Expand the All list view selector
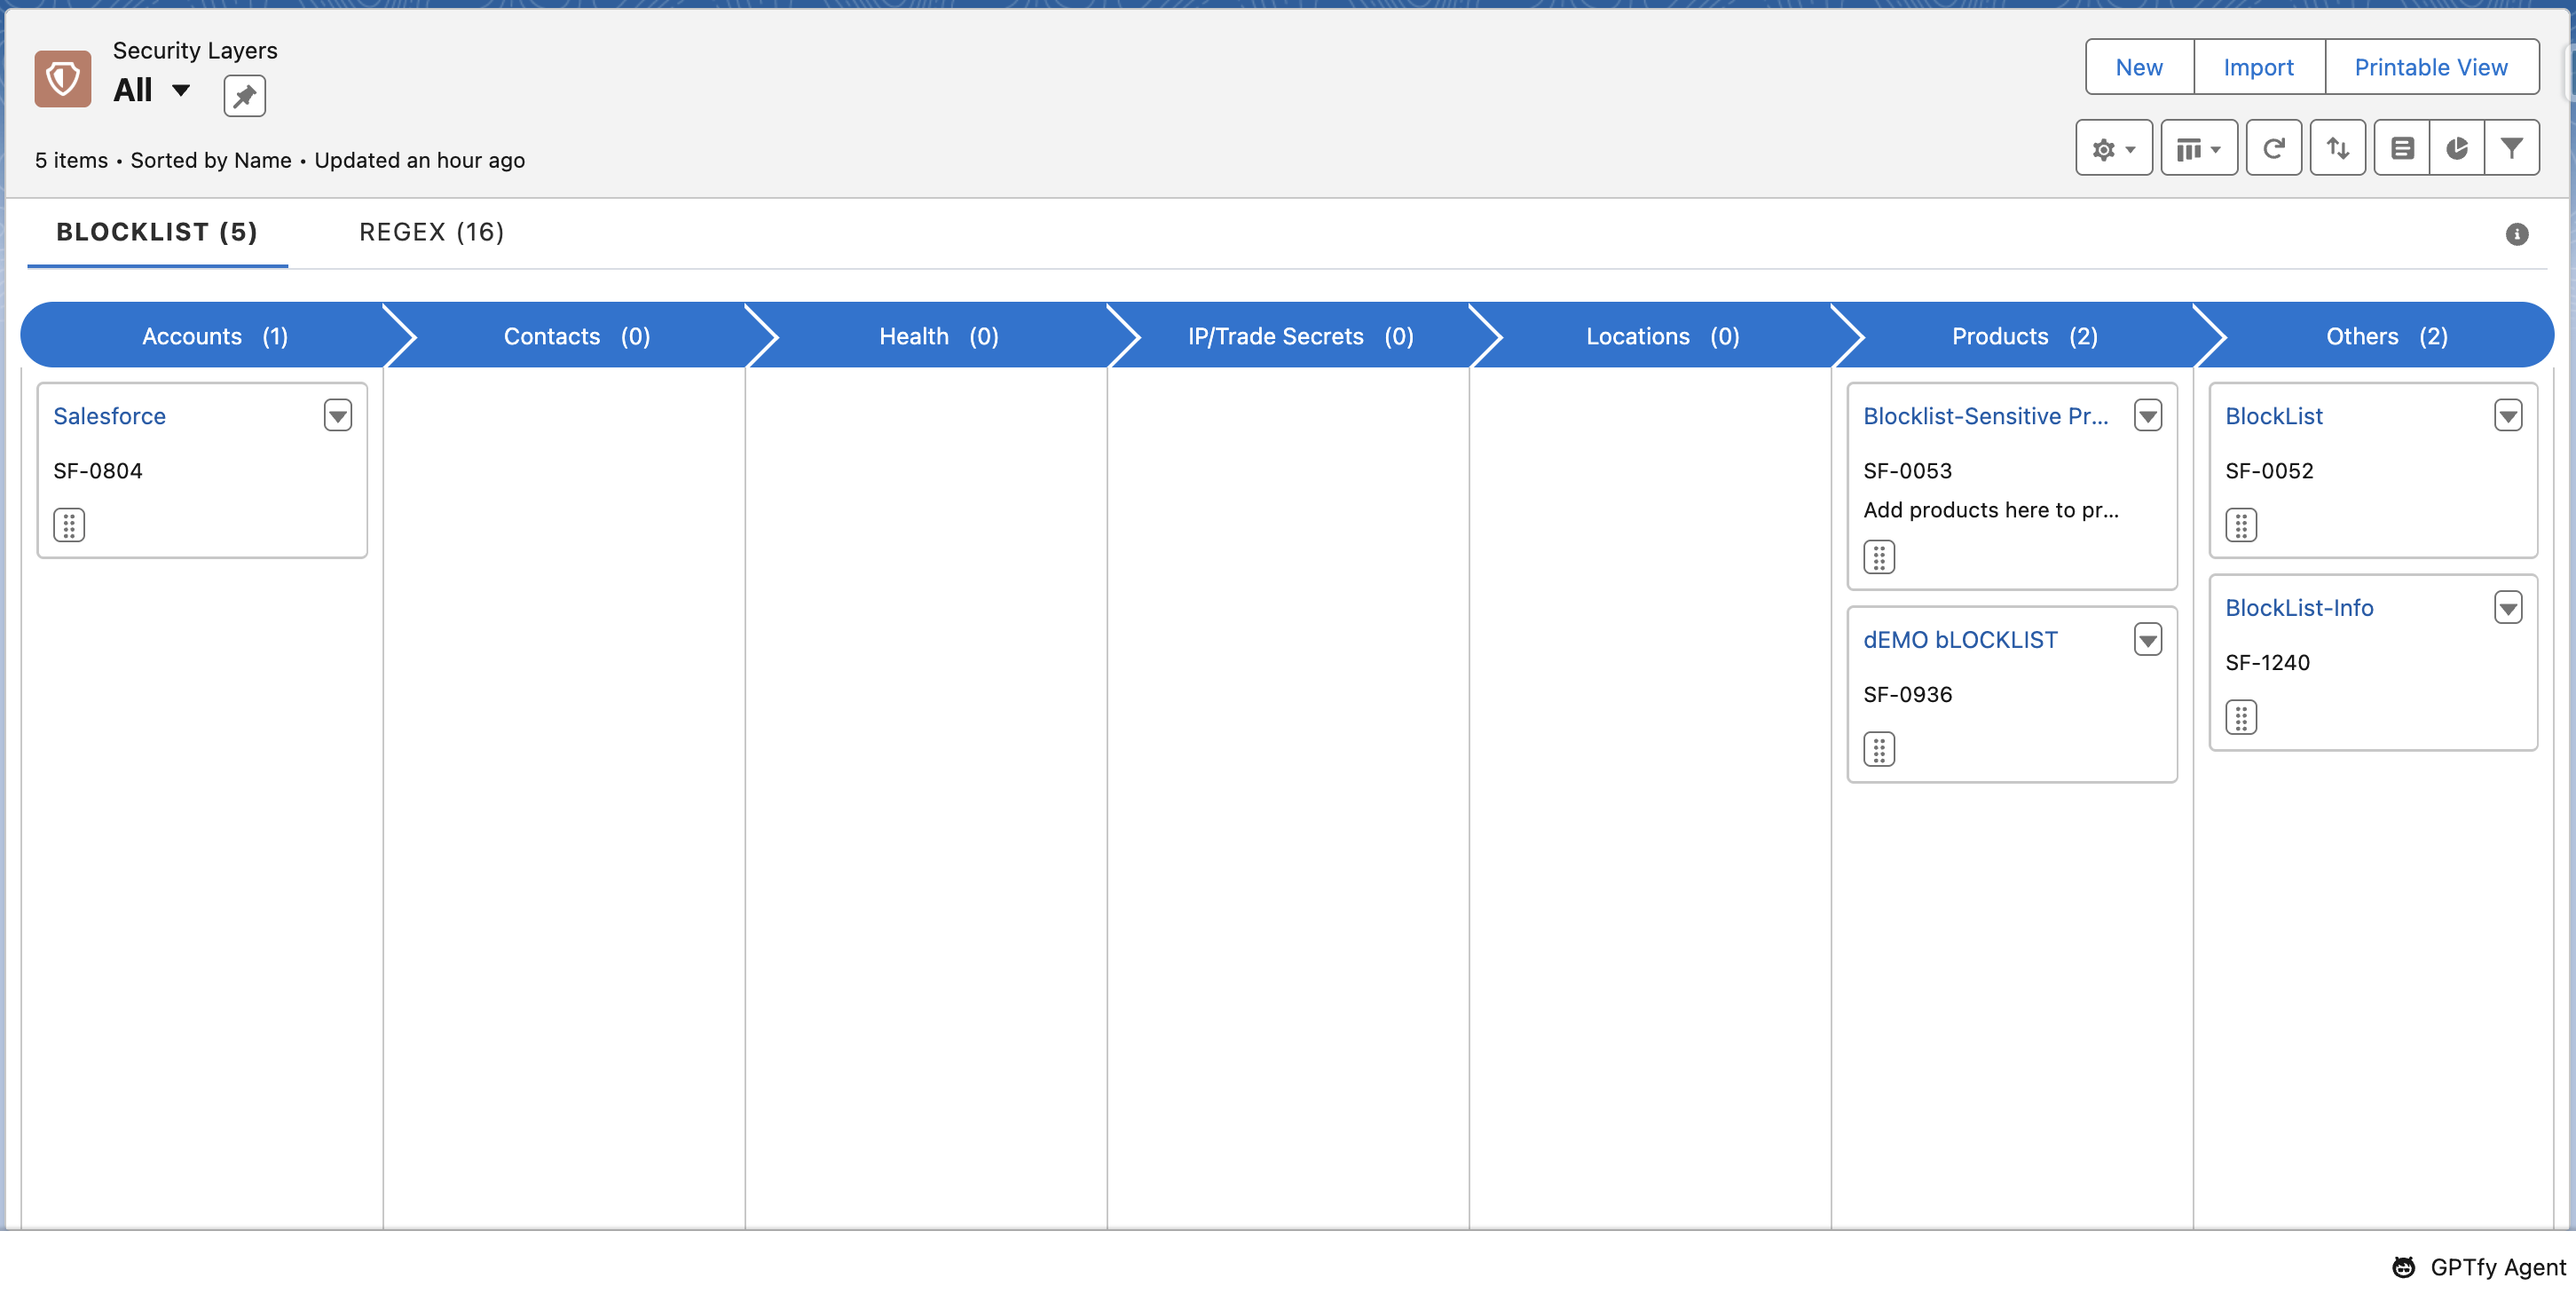The image size is (2576, 1302). (181, 90)
